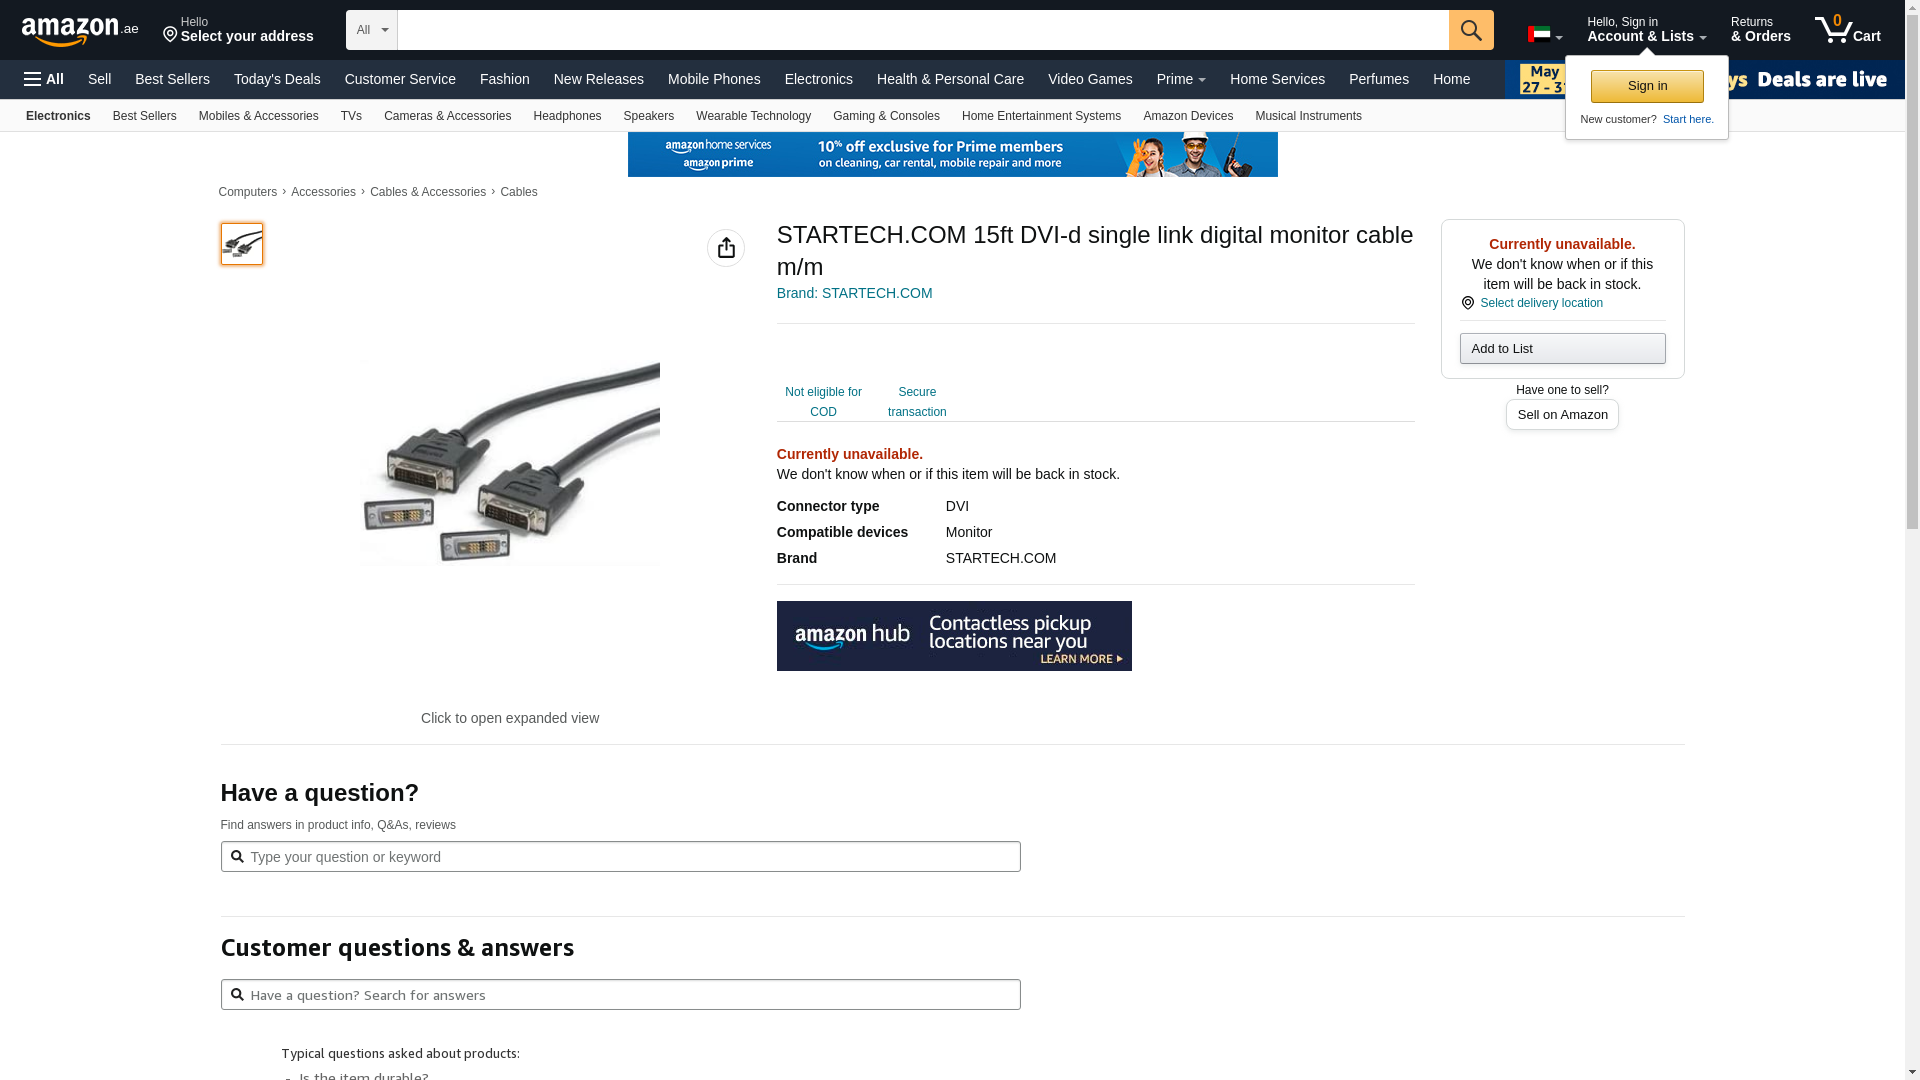Click the Amazon.ae logo
Screen dimensions: 1920x1080
80,31
